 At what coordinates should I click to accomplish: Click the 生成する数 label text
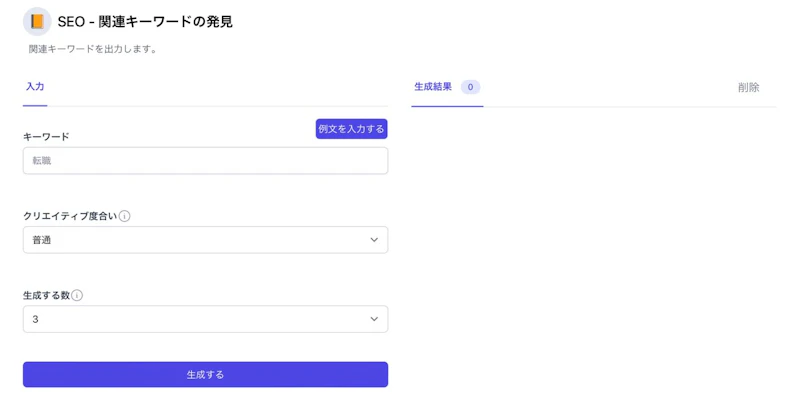click(46, 295)
